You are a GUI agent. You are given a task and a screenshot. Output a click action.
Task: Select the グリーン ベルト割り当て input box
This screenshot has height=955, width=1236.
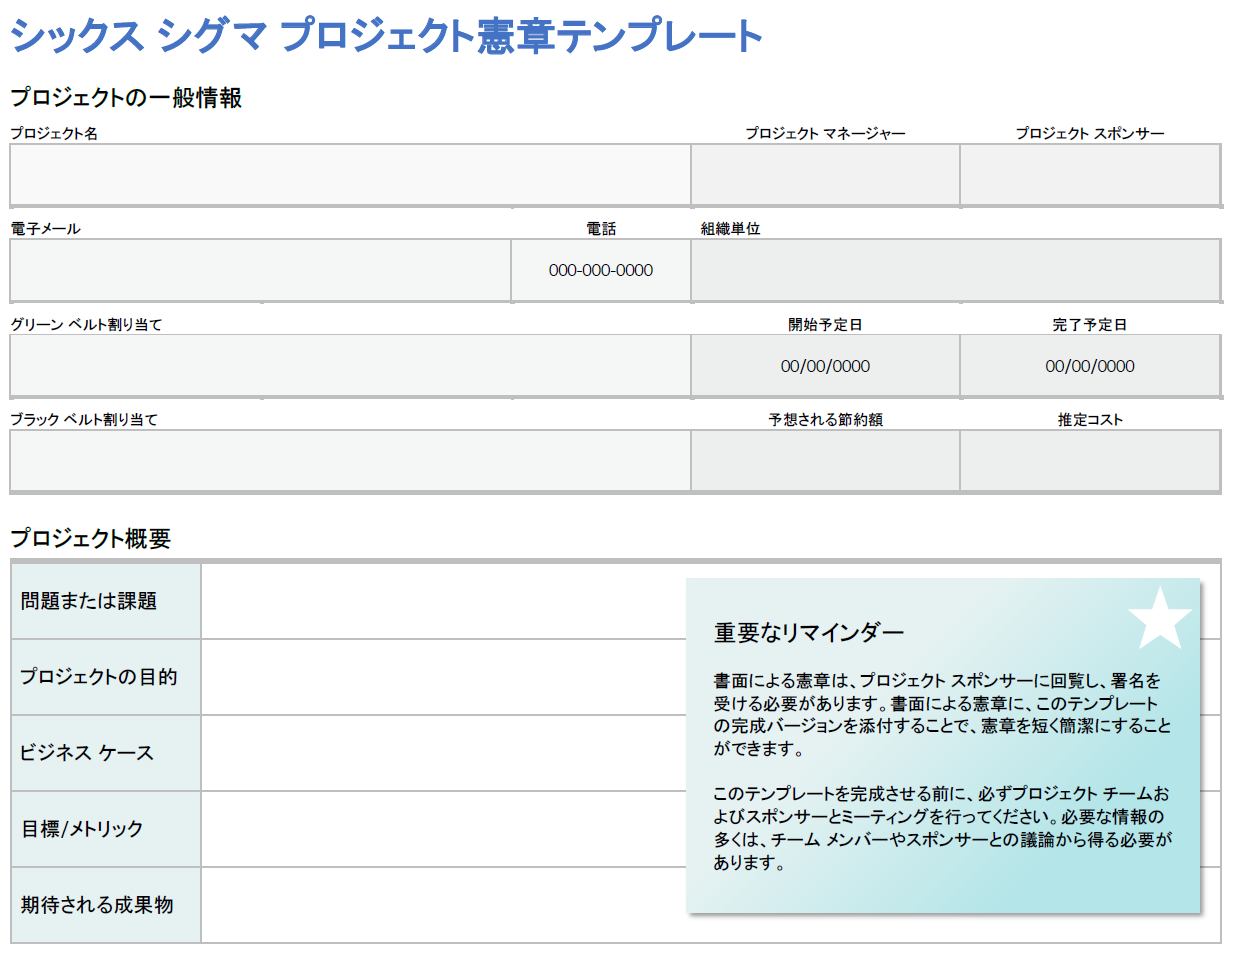[350, 365]
